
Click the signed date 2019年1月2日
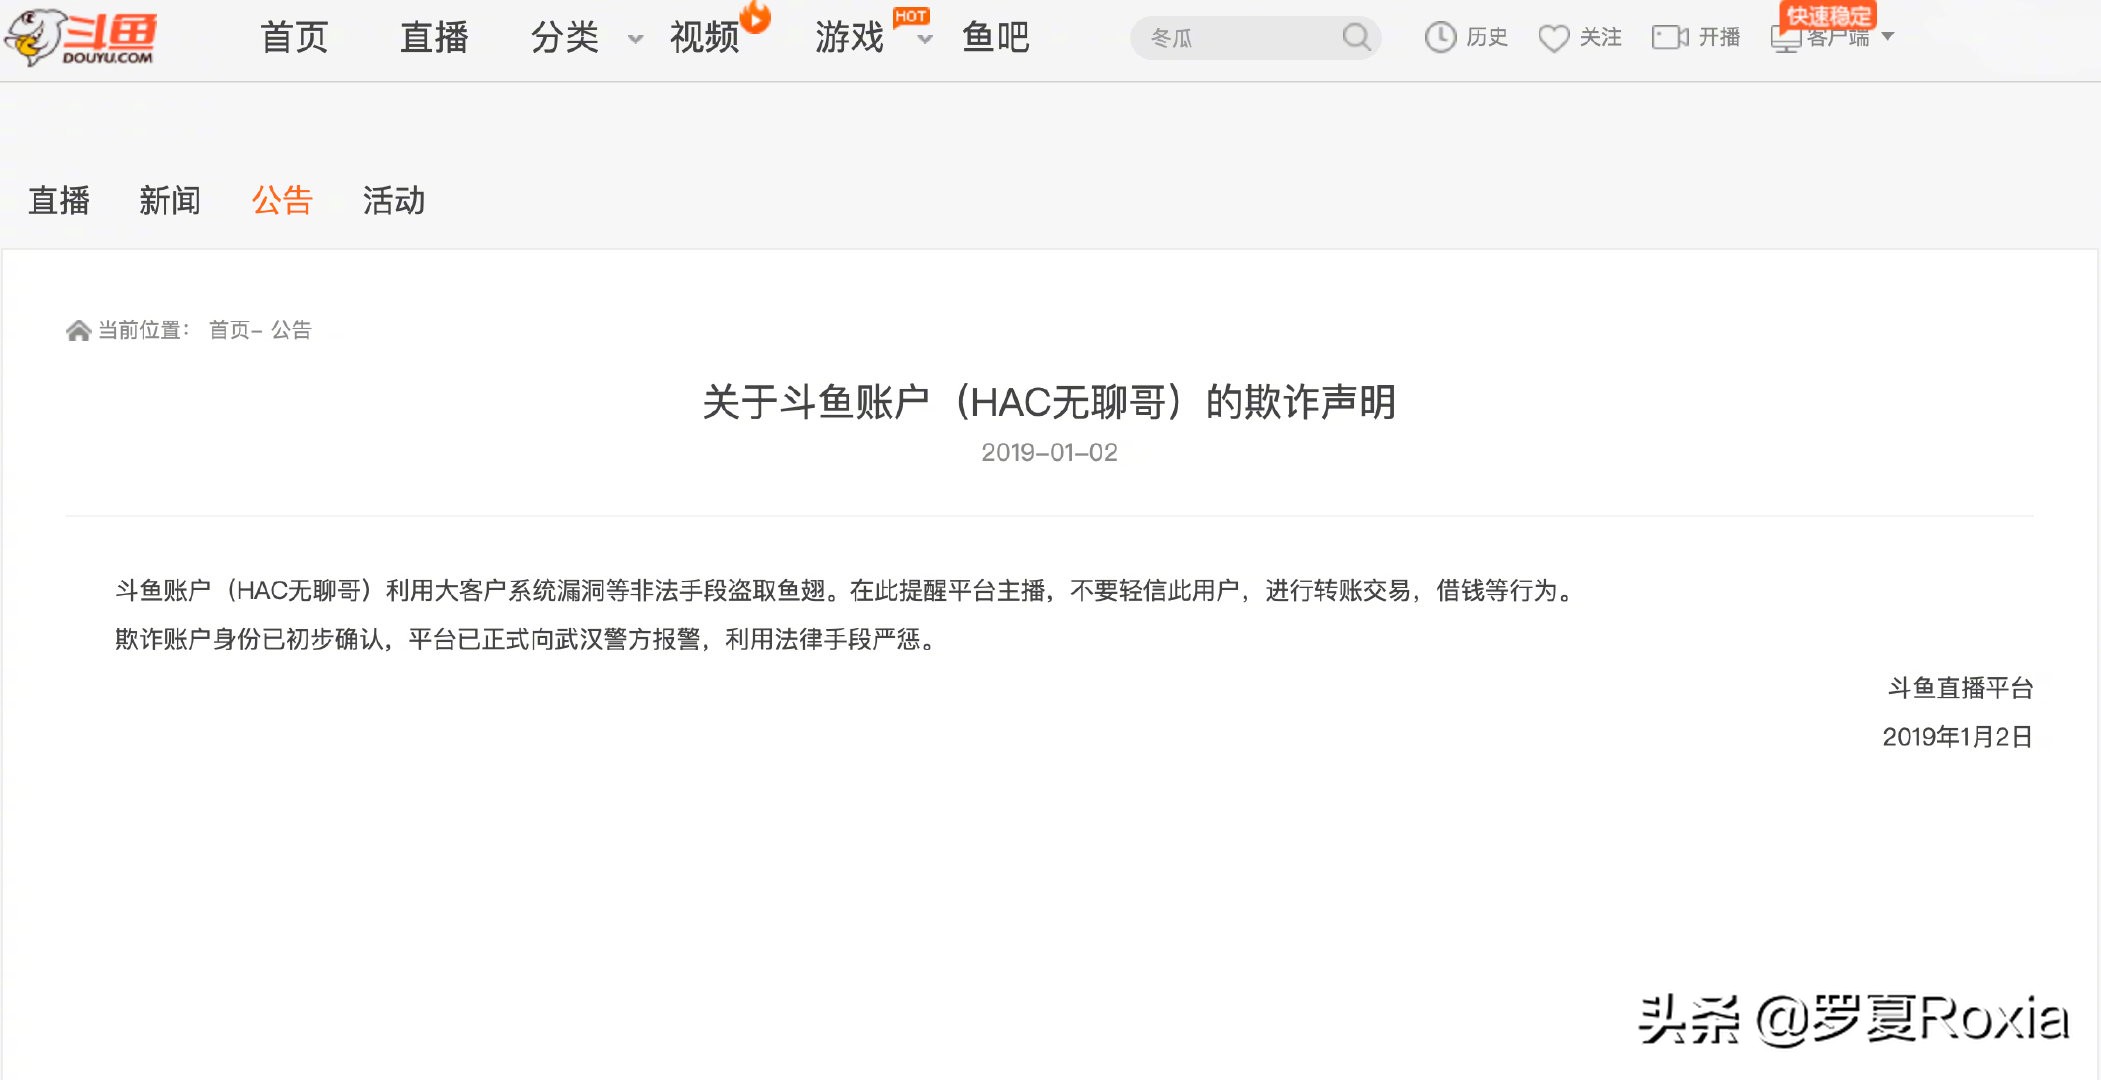1957,737
